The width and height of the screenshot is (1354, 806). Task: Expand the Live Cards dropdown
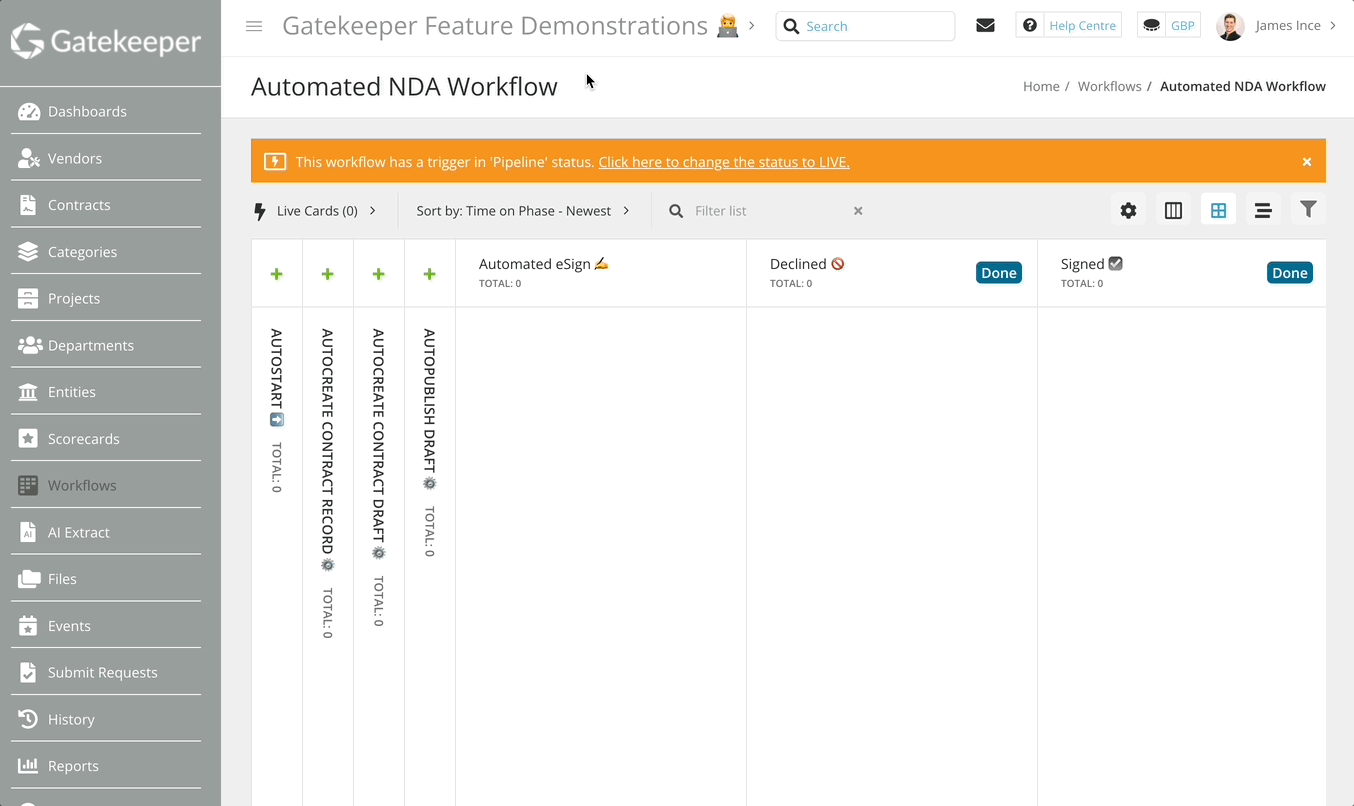tap(316, 210)
